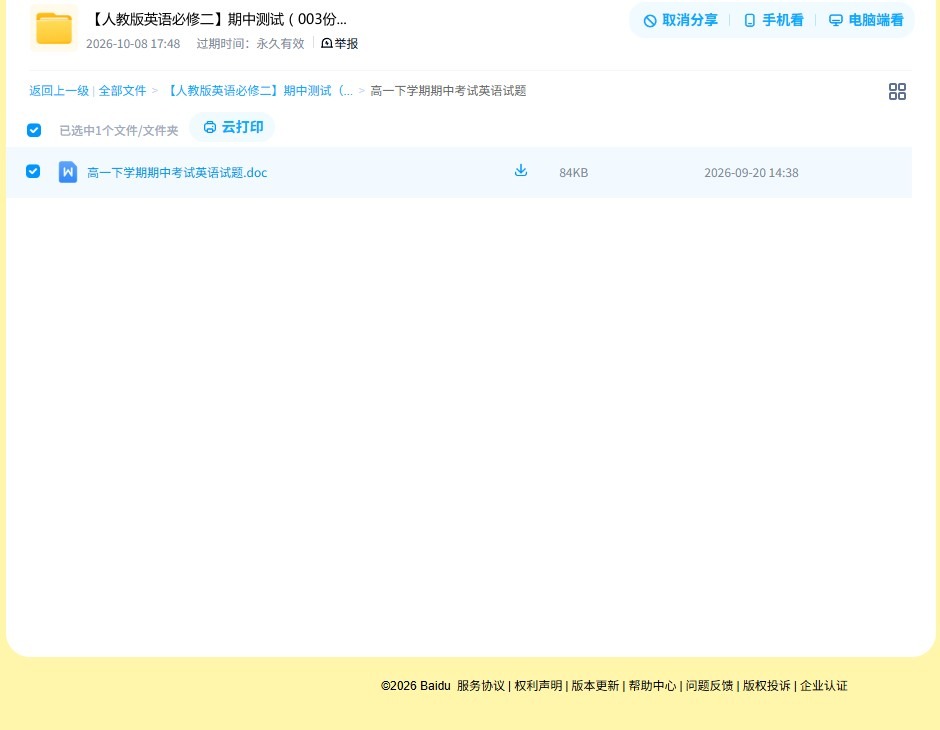Toggle the select-all checkbox

[x=34, y=130]
